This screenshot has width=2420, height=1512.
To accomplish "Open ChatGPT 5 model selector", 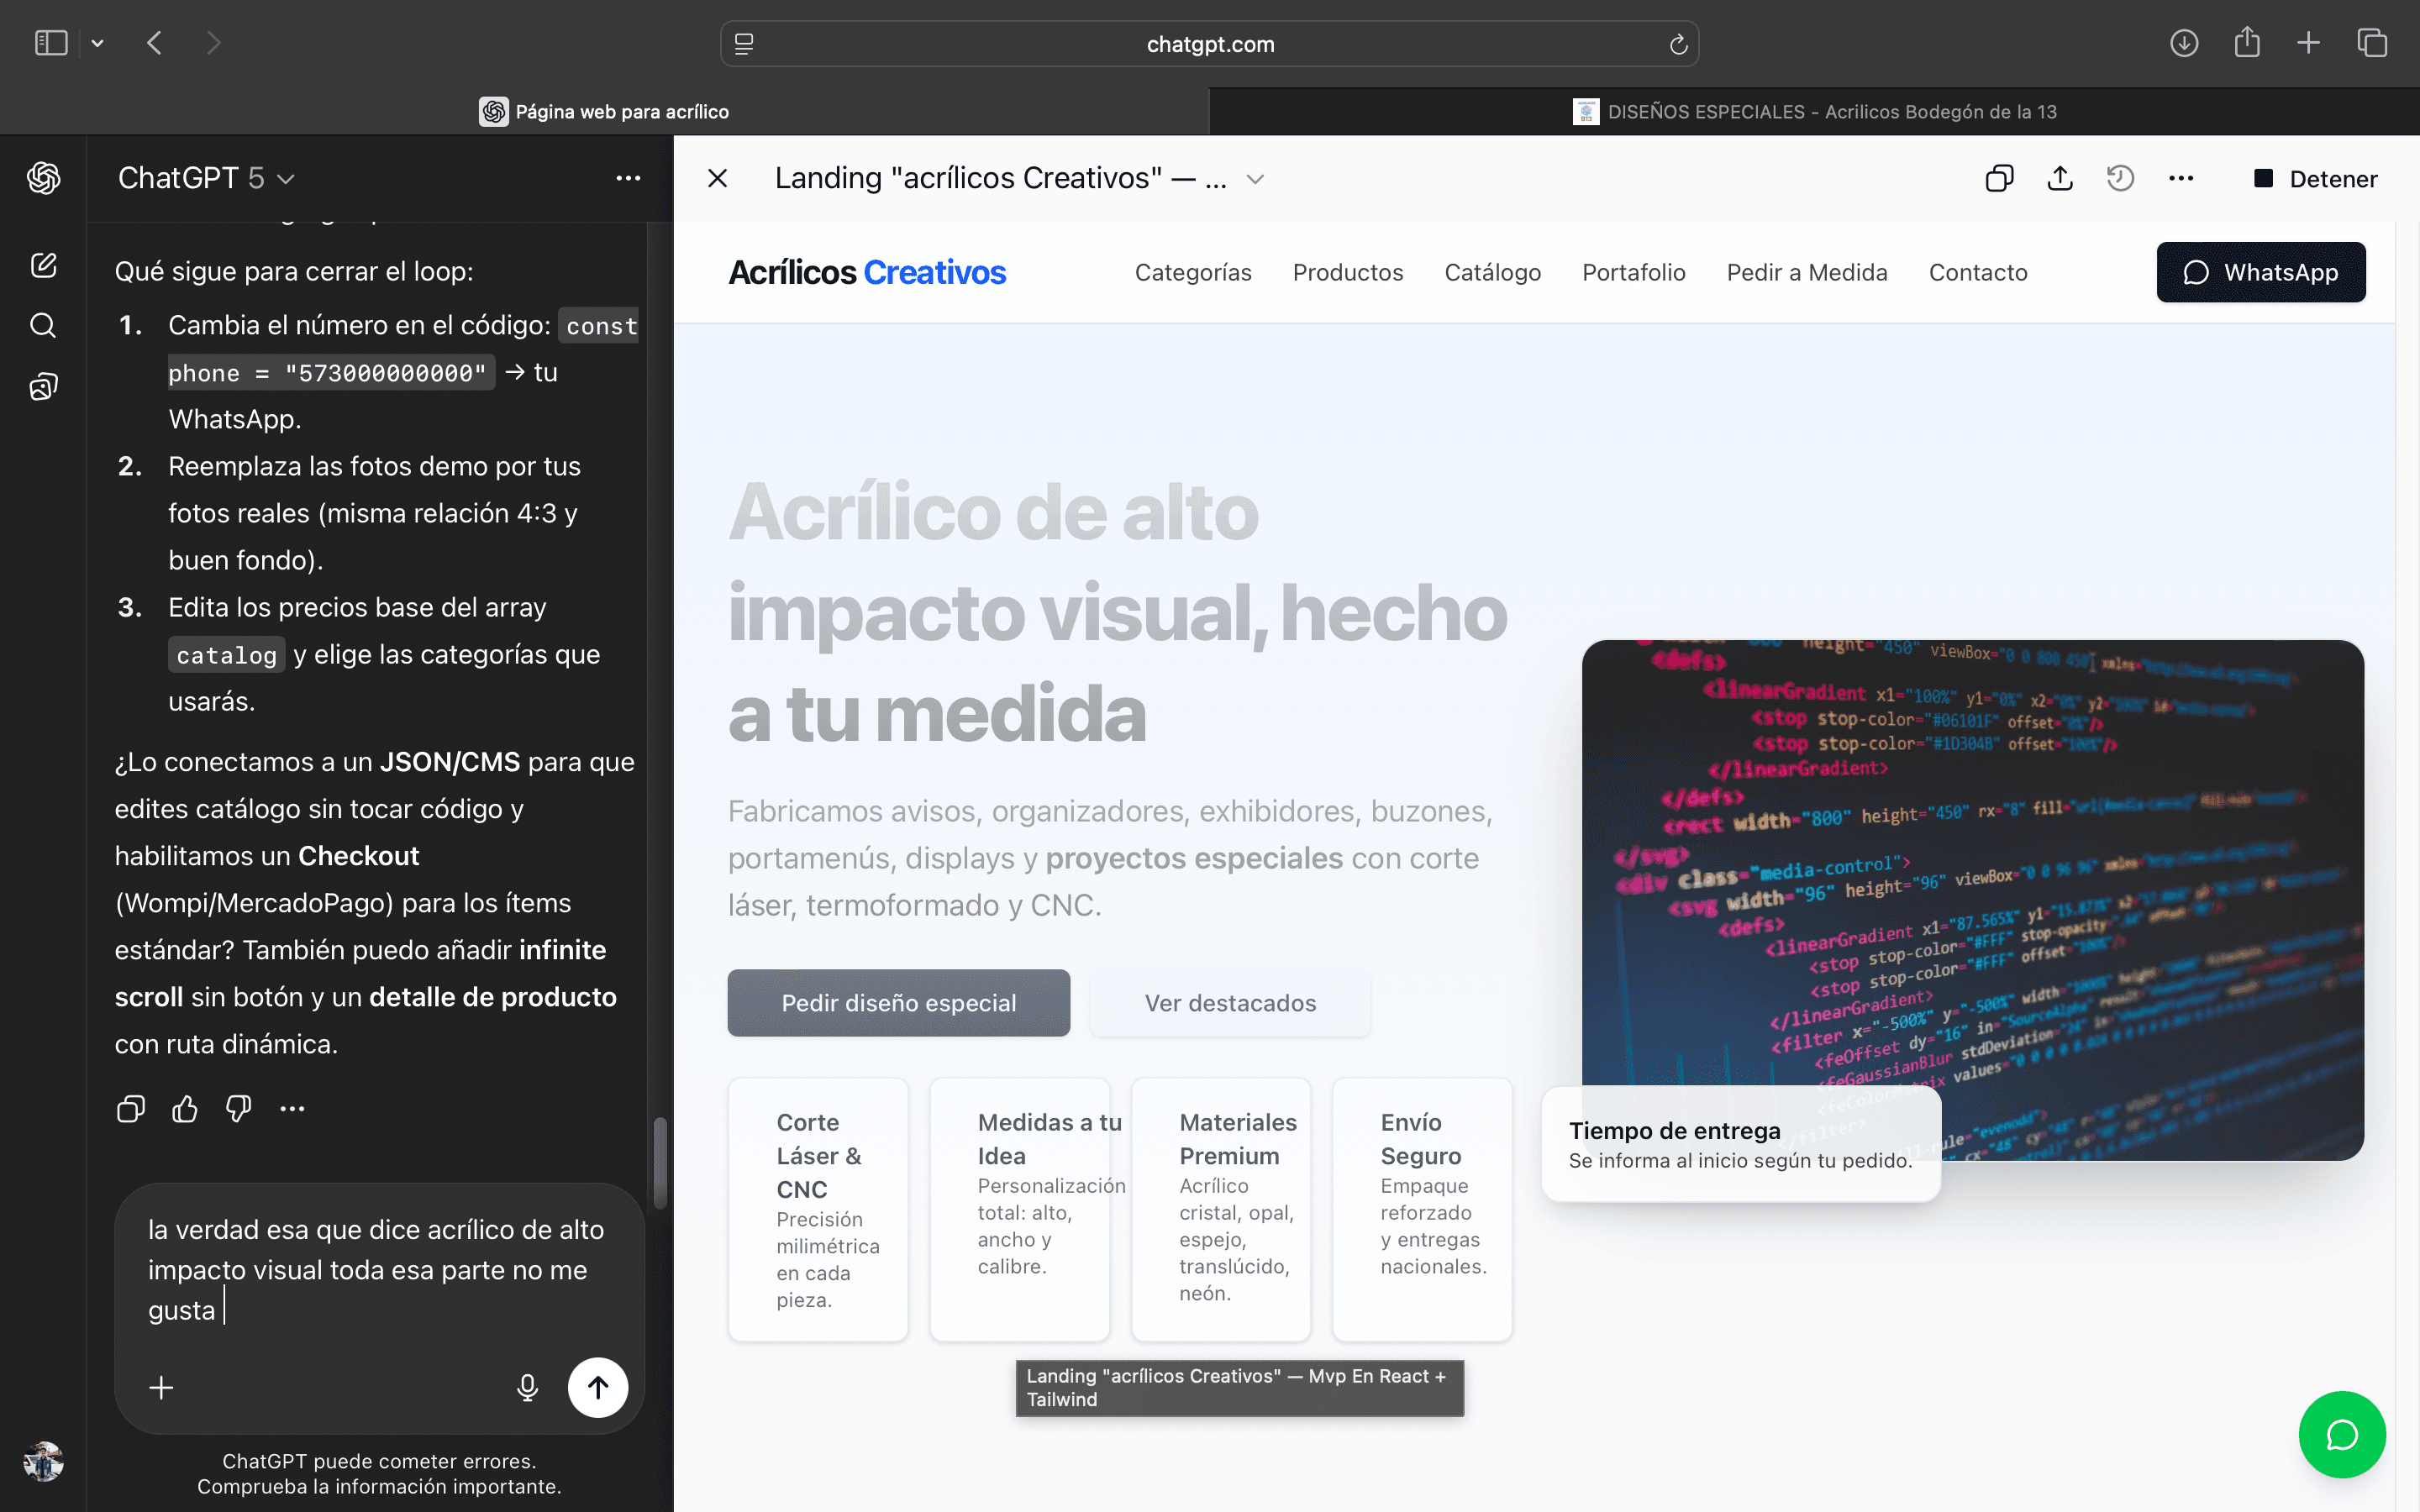I will [206, 178].
